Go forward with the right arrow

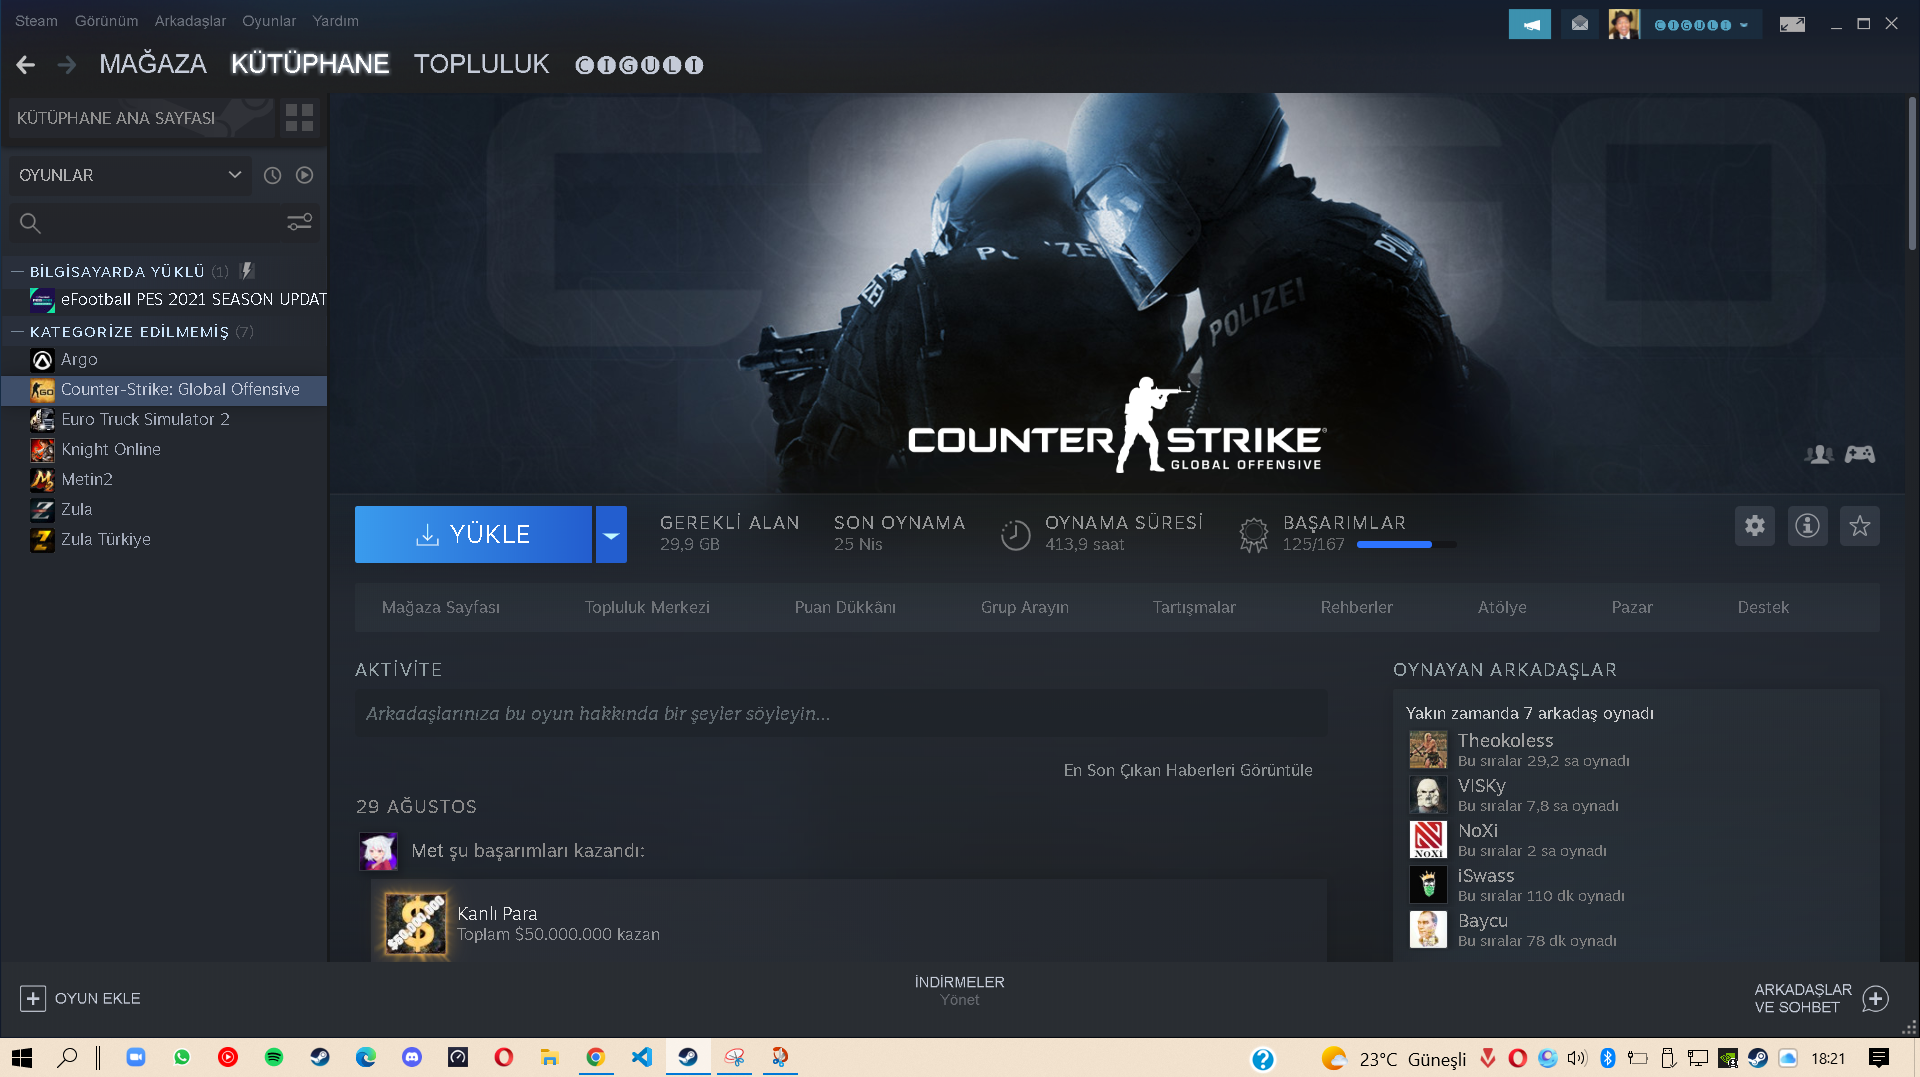(67, 65)
